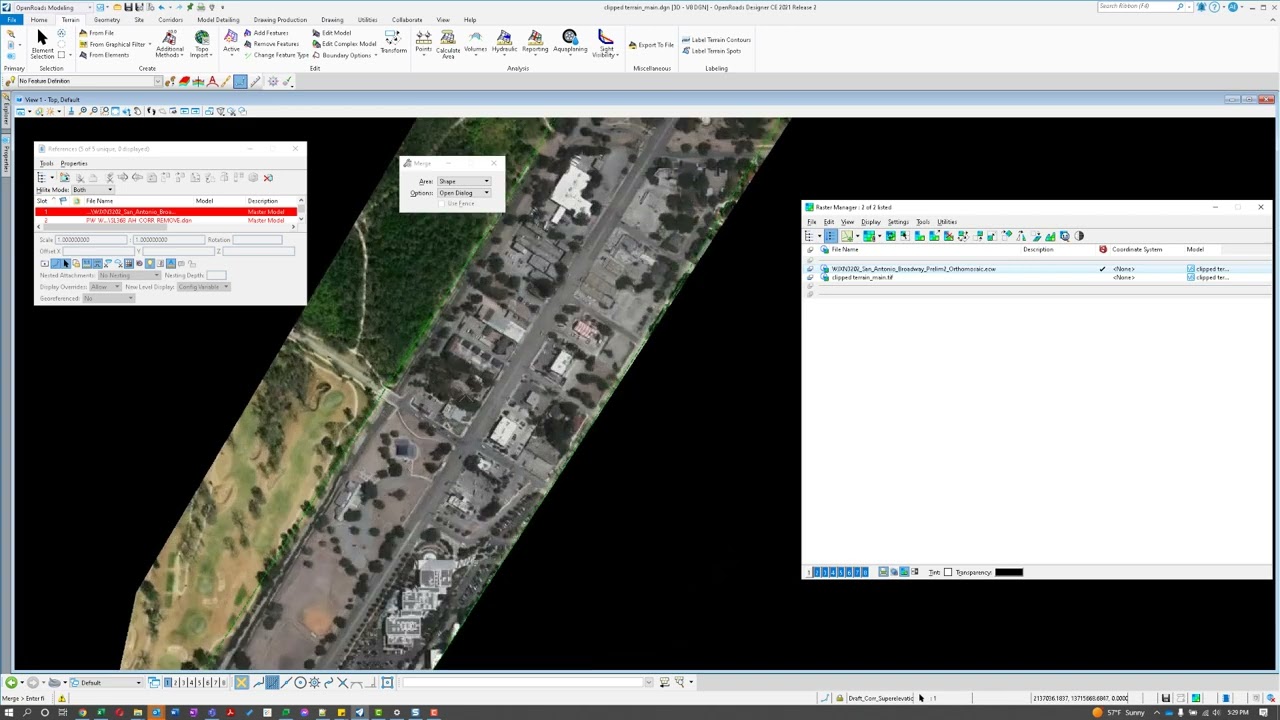Open the Utilities menu in Raster Manager
The width and height of the screenshot is (1280, 720).
pos(946,222)
